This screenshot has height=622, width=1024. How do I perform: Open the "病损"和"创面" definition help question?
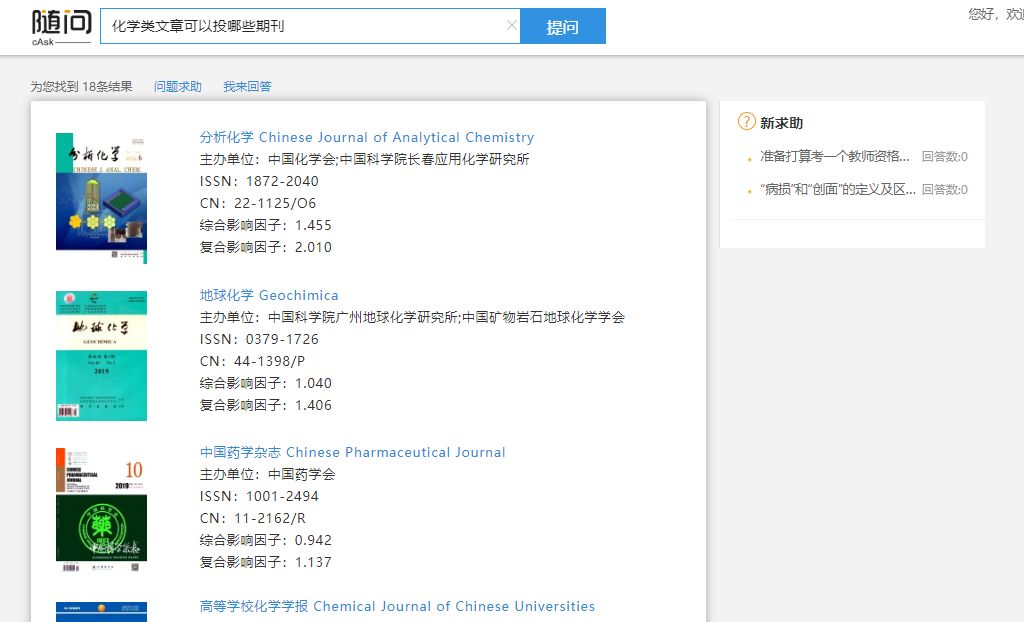pyautogui.click(x=837, y=190)
